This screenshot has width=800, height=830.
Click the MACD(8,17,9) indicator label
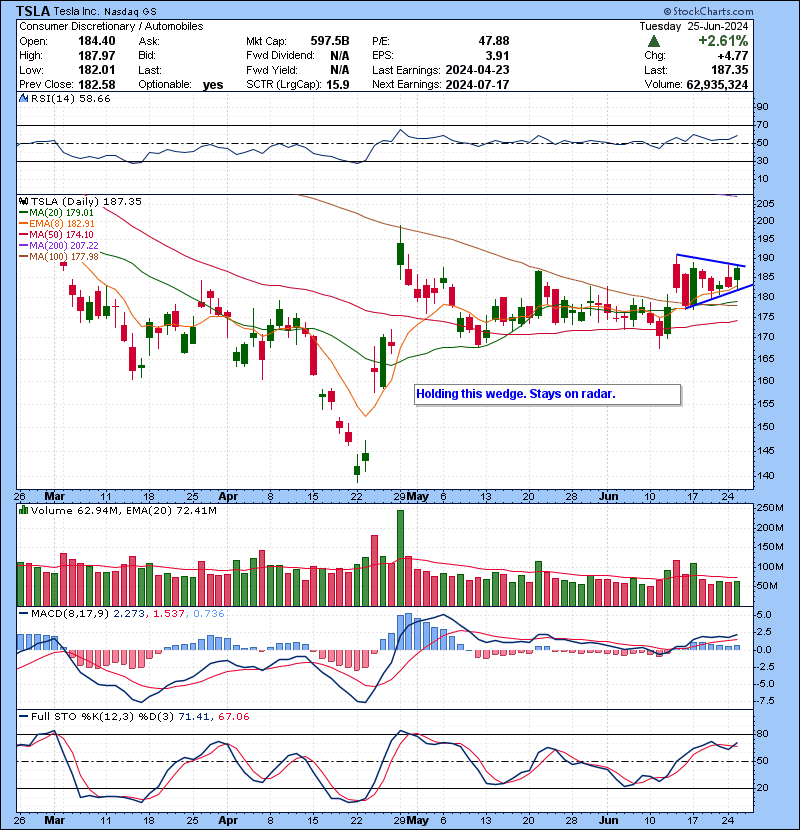point(70,614)
